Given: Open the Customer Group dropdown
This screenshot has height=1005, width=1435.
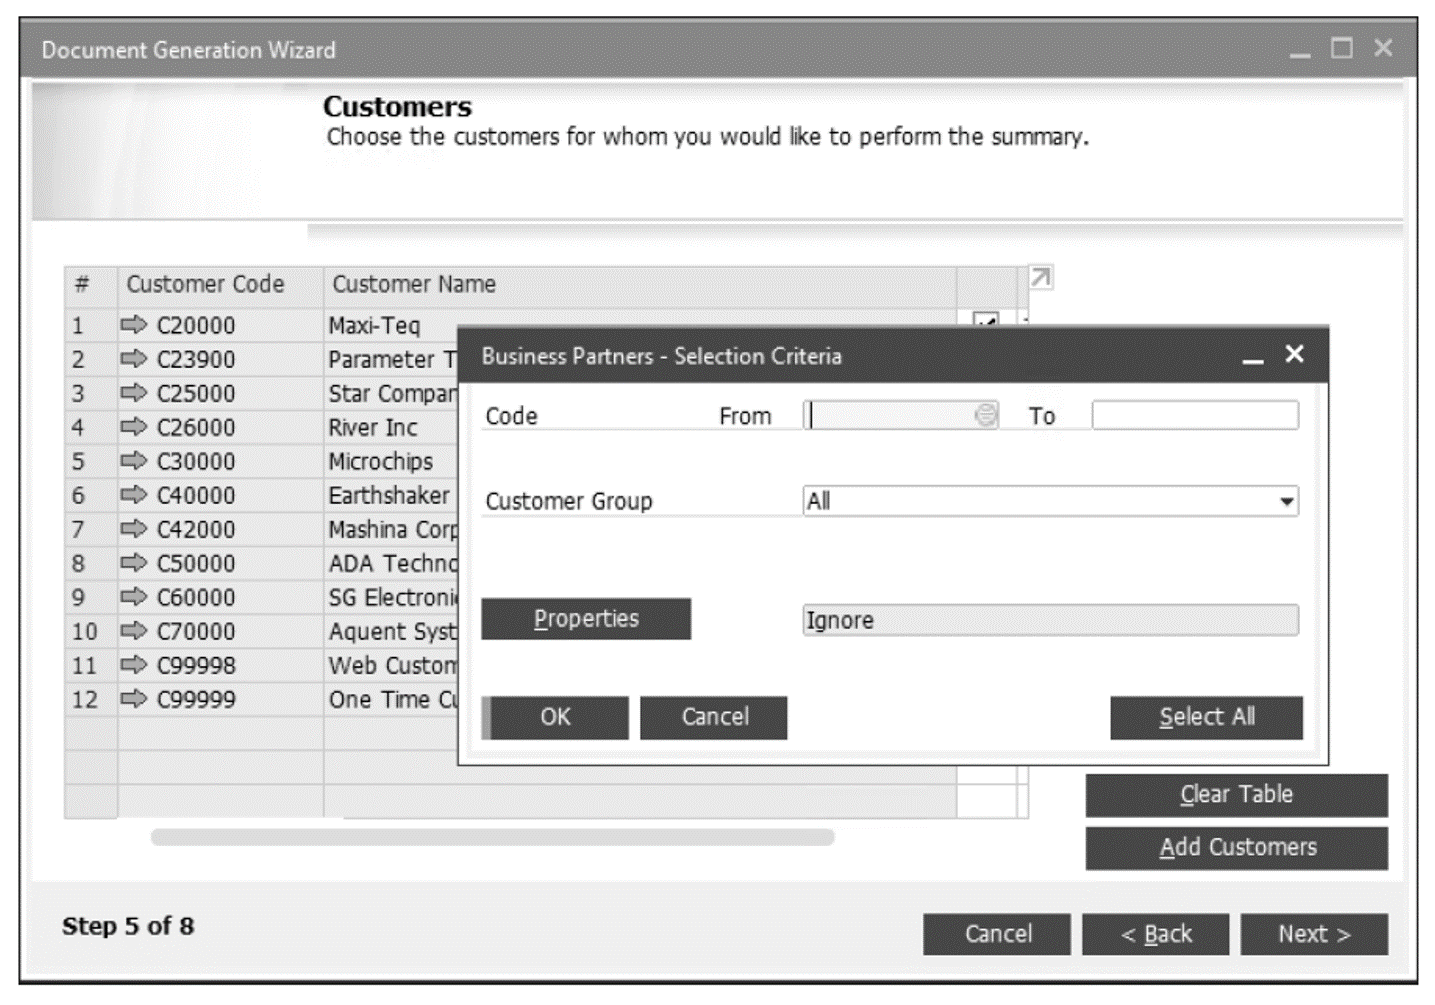Looking at the screenshot, I should pos(1285,500).
